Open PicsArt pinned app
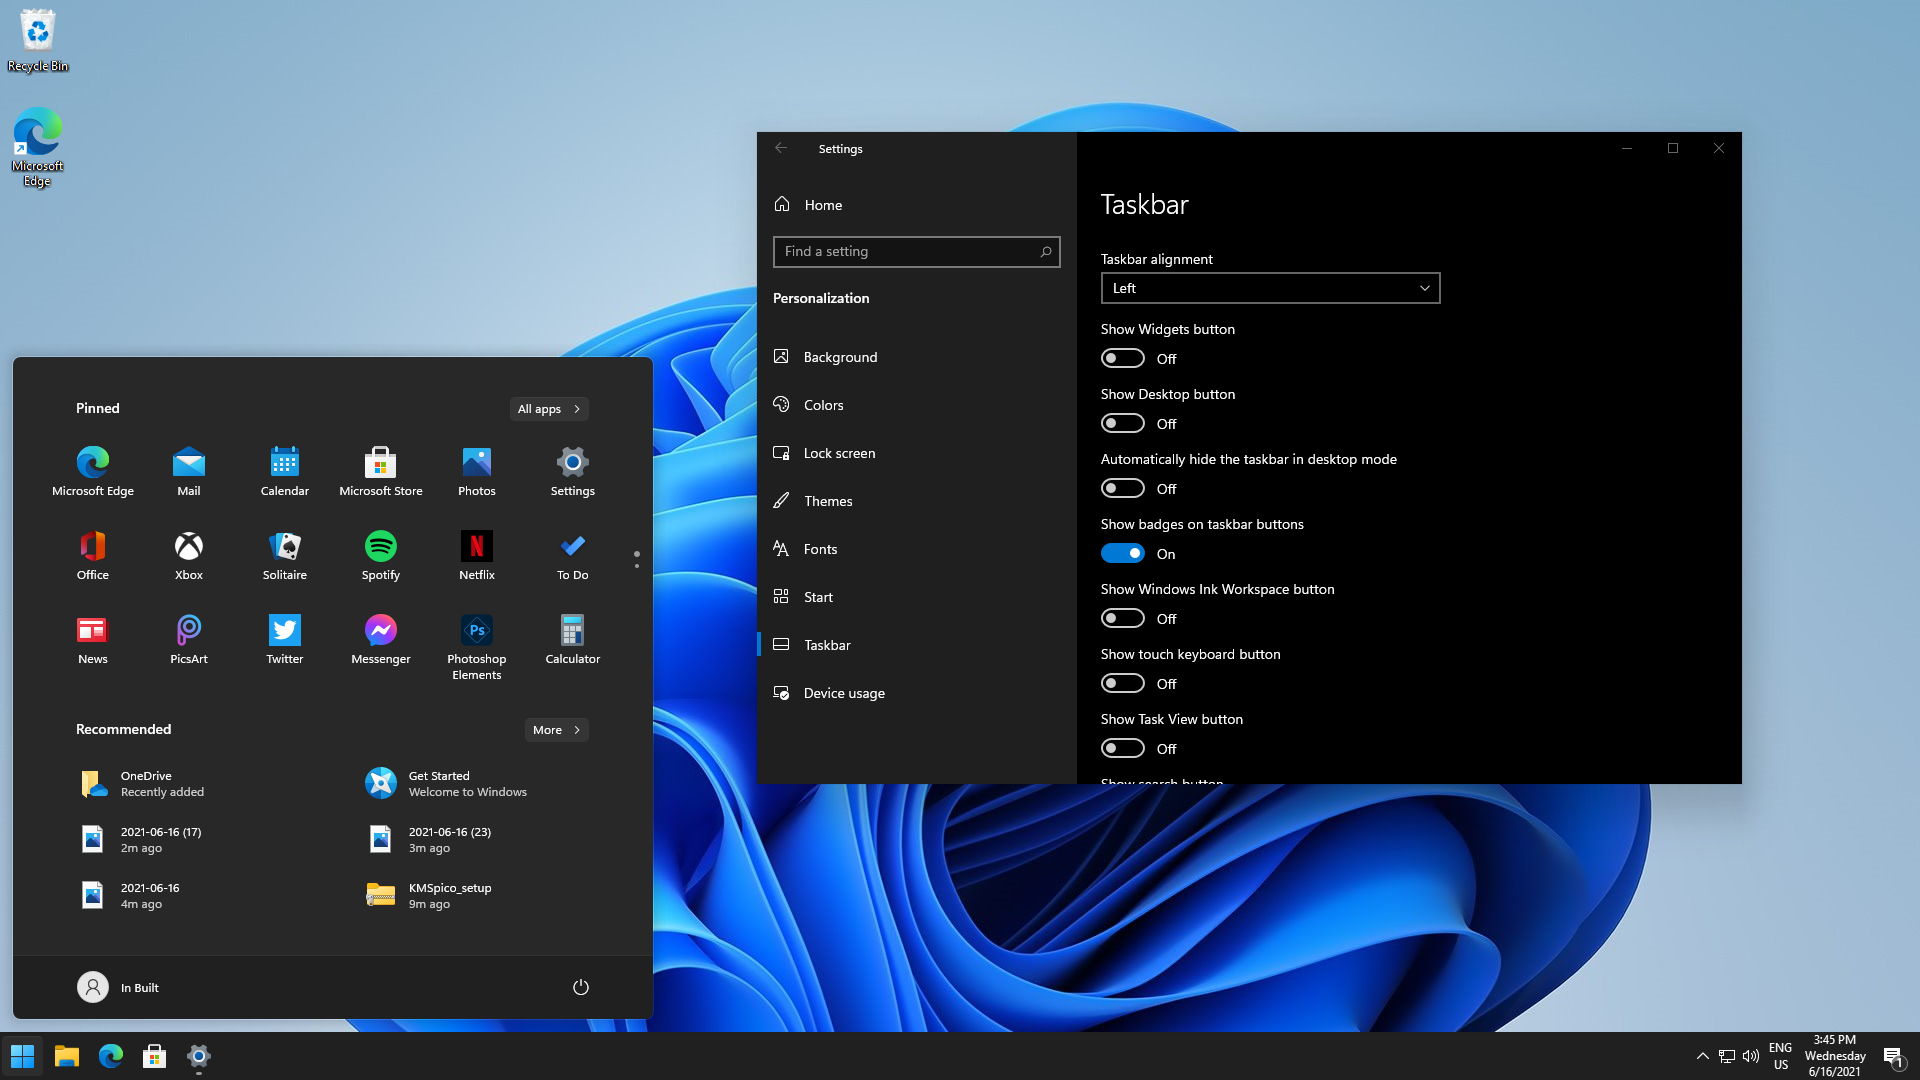 [x=188, y=638]
